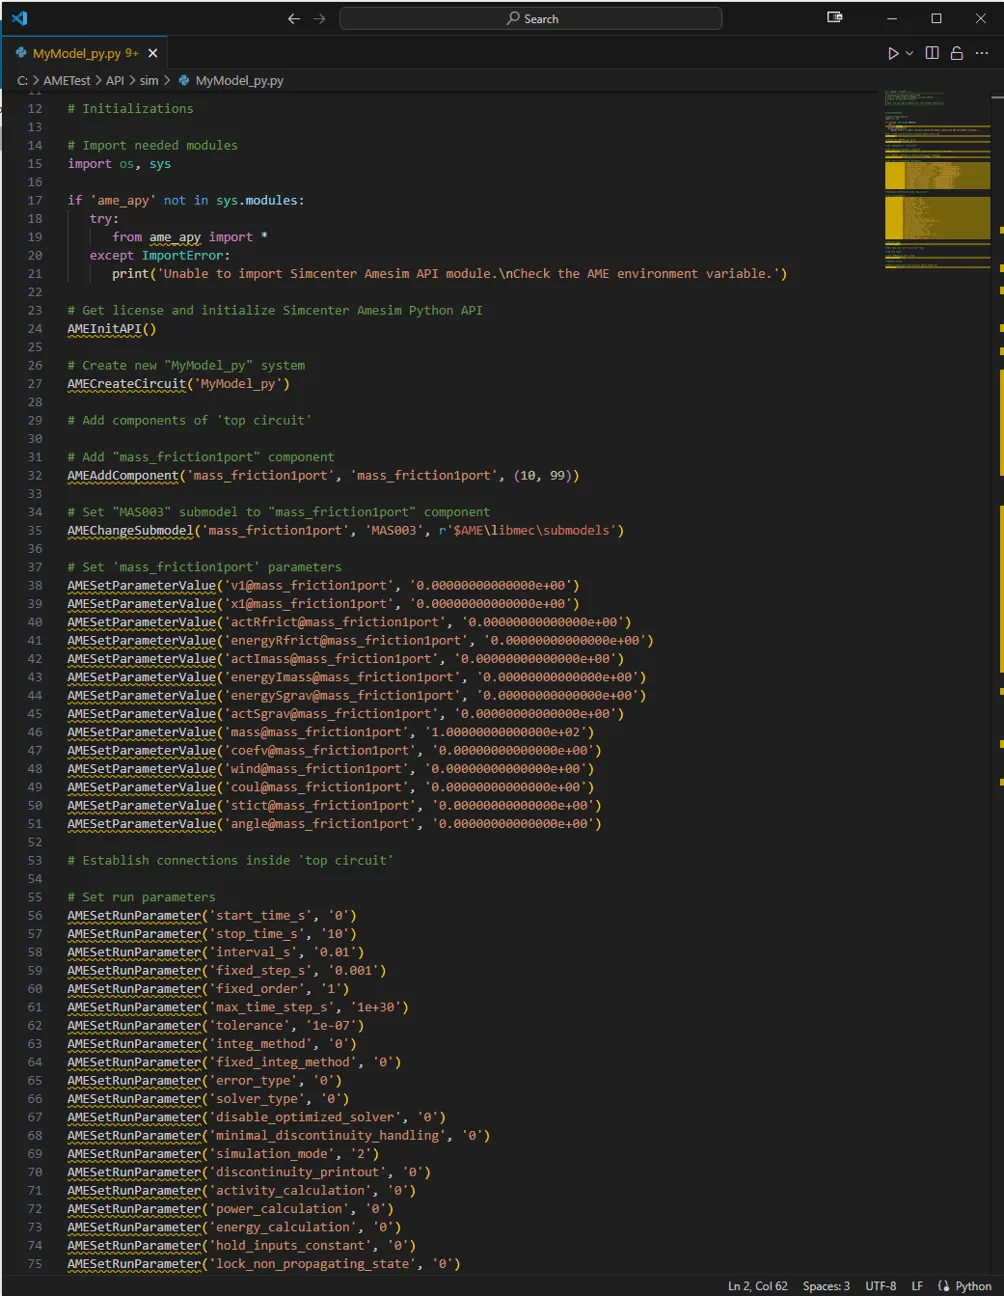The image size is (1004, 1296).
Task: Open the API breadcrumb segment
Action: coord(115,80)
